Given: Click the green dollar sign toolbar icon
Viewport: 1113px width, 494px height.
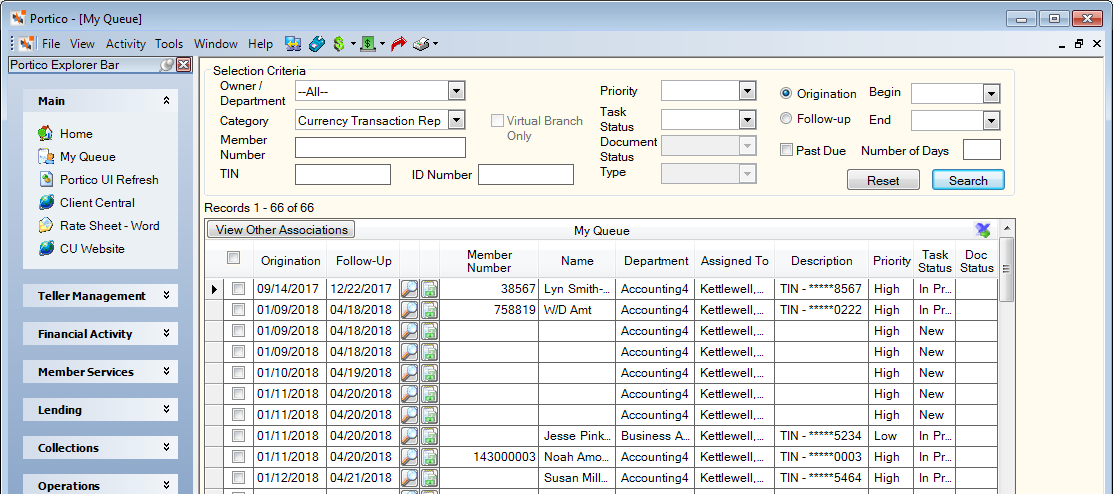Looking at the screenshot, I should 339,44.
